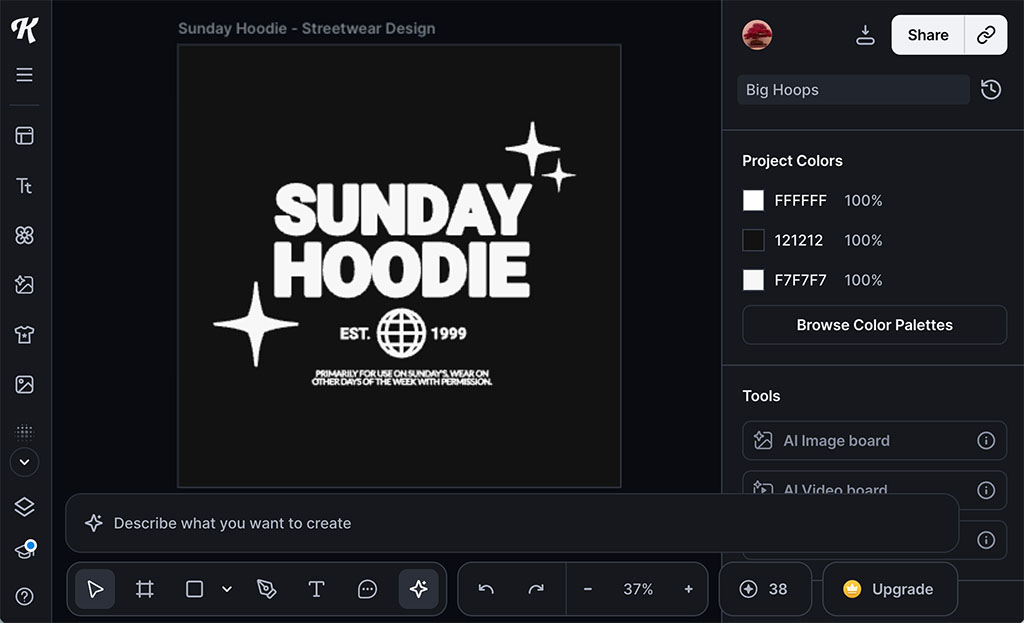Select the Text tool from bottom toolbar
Image resolution: width=1024 pixels, height=623 pixels.
pos(316,589)
